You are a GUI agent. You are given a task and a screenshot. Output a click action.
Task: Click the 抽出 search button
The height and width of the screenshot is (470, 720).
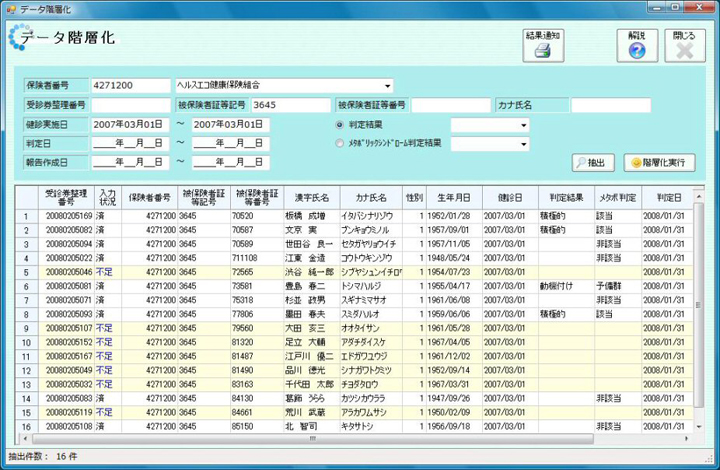click(x=593, y=162)
